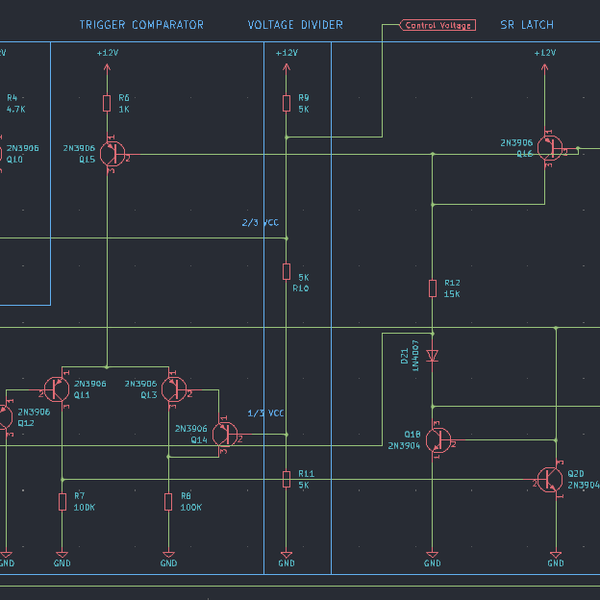Click the 2N3906 value text of Q15
The image size is (600, 600).
pyautogui.click(x=79, y=148)
